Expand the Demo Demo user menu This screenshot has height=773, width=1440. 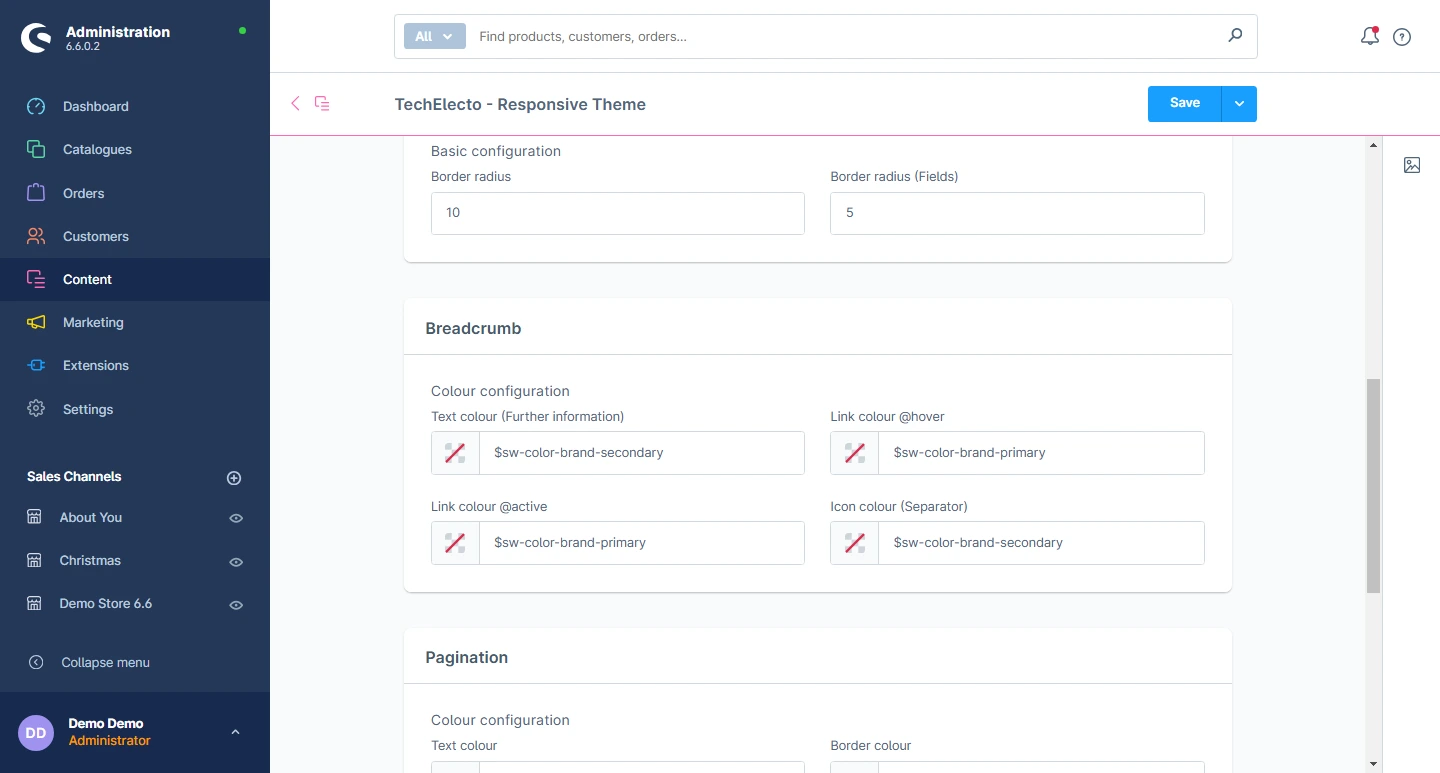[235, 732]
